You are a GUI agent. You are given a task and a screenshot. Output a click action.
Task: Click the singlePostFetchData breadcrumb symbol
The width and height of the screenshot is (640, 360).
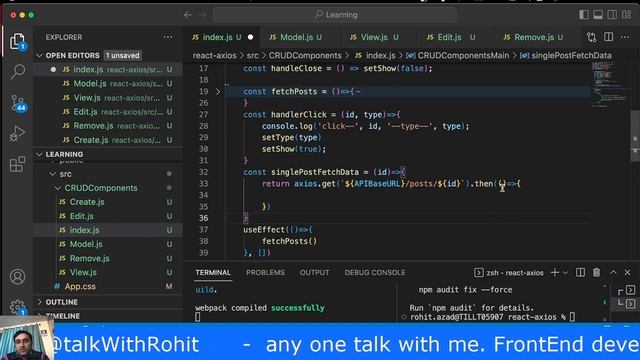(571, 56)
